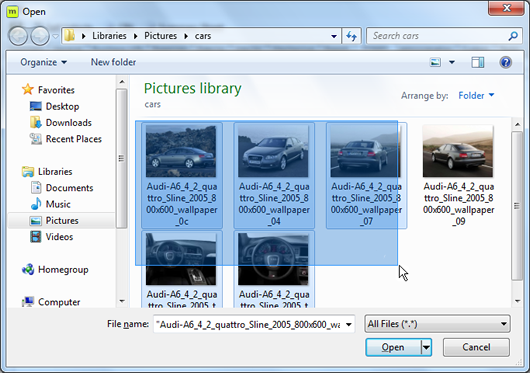Select thumbnail of wallpaper_04 car image
Viewport: 530px width, 373px height.
coord(273,151)
